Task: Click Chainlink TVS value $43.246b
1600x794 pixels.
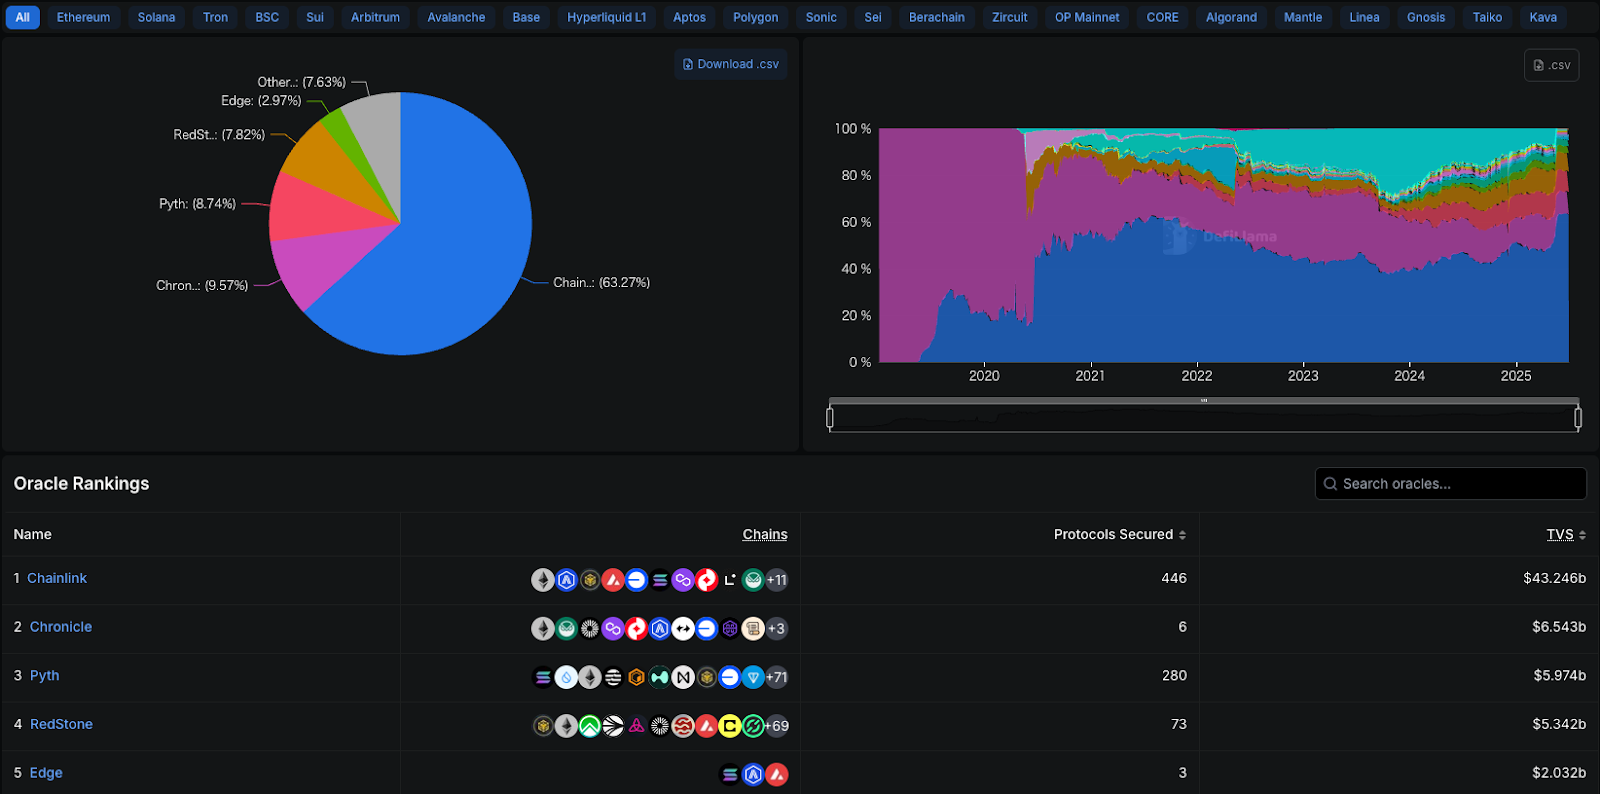Action: point(1554,578)
